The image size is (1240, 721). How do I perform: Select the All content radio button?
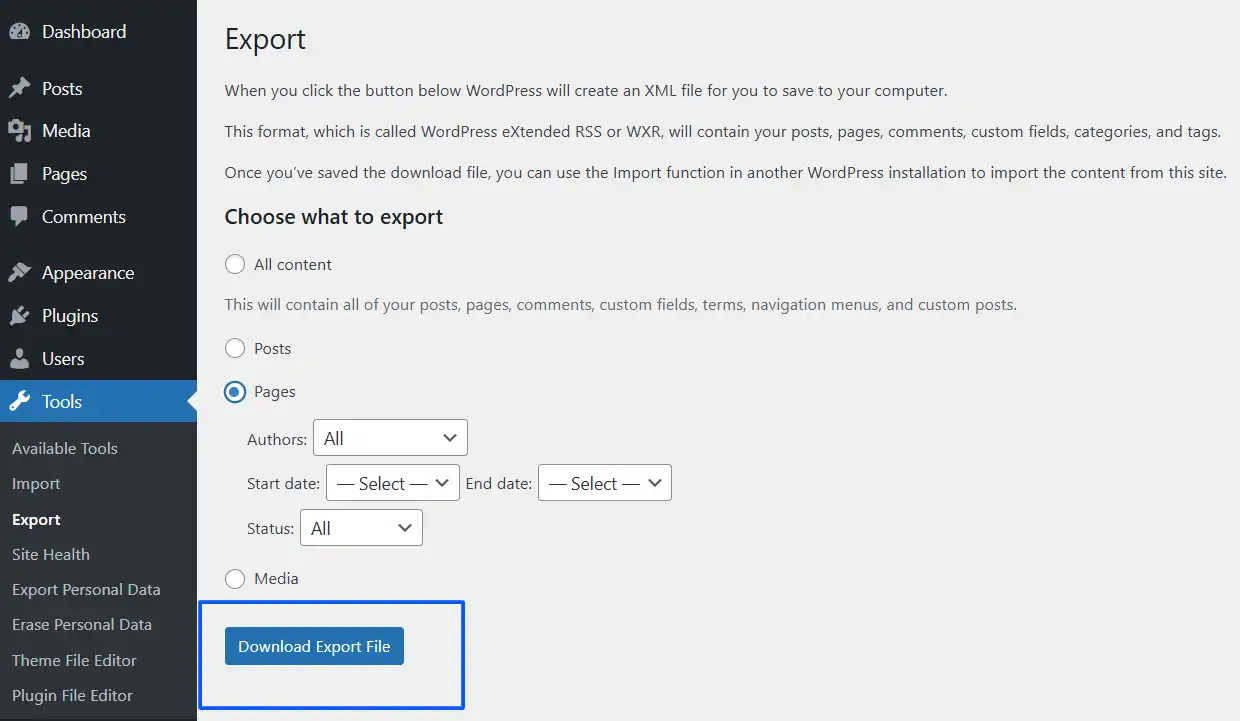[235, 264]
